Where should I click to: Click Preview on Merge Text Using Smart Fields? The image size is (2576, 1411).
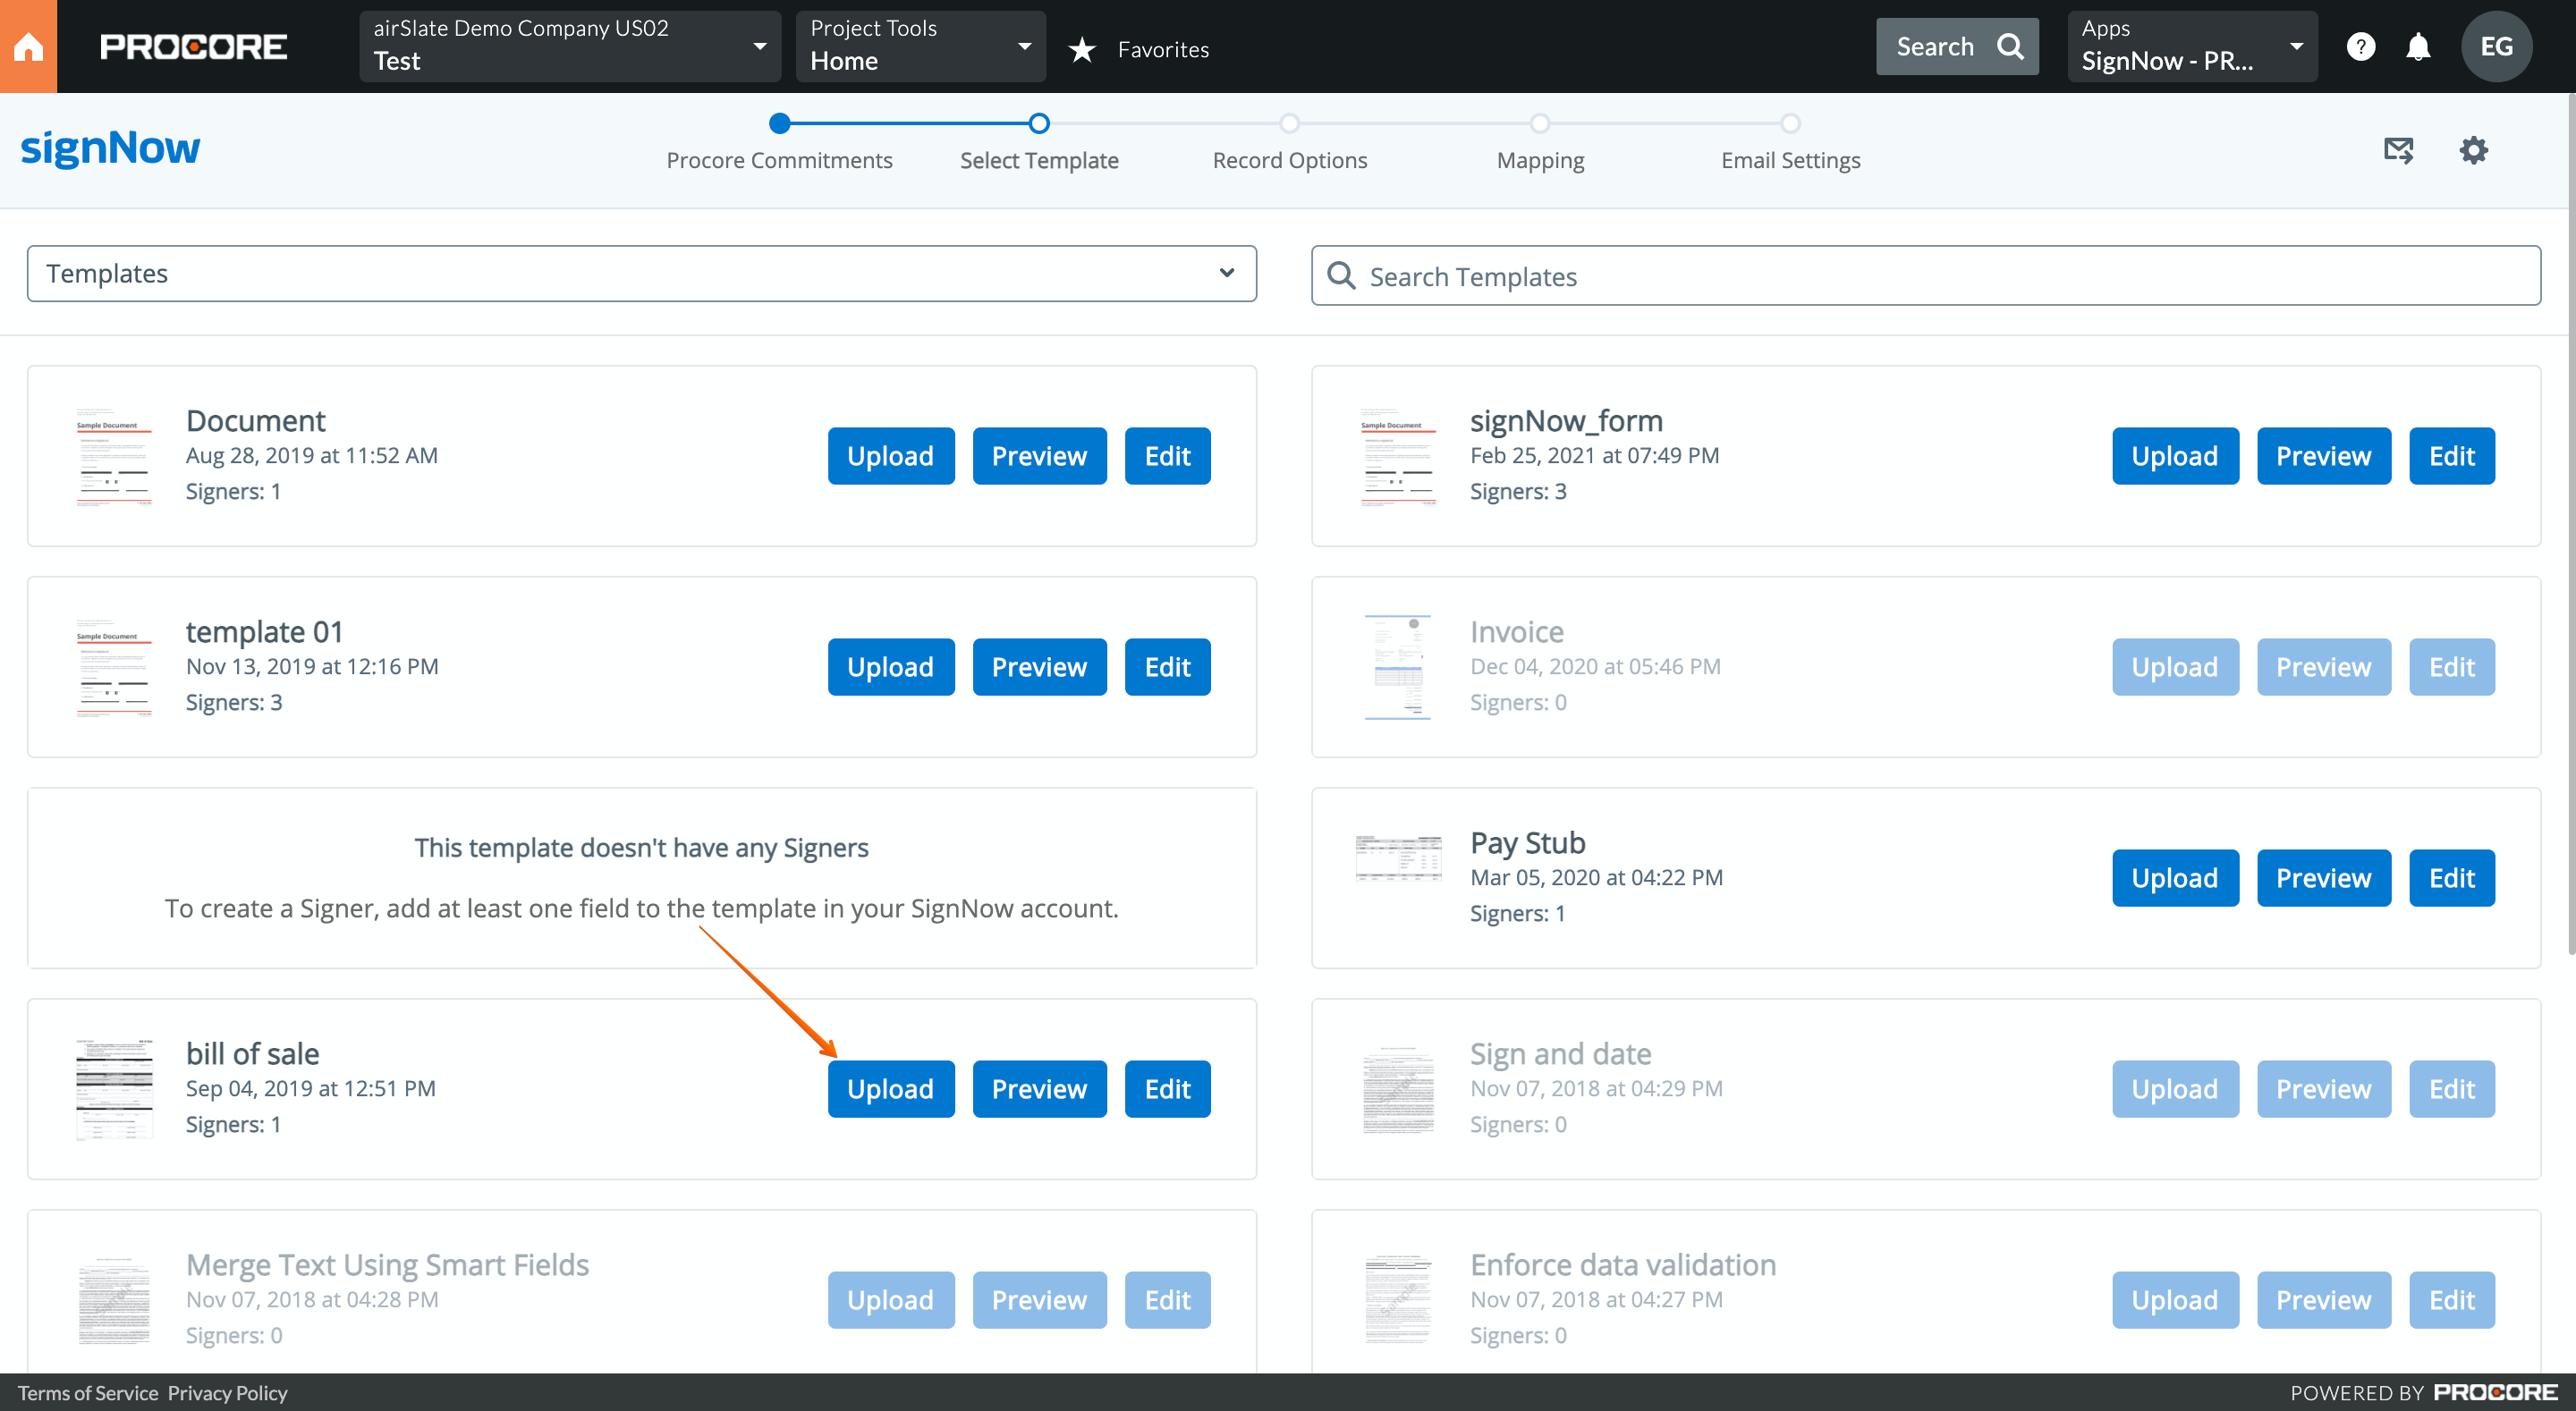(1039, 1300)
